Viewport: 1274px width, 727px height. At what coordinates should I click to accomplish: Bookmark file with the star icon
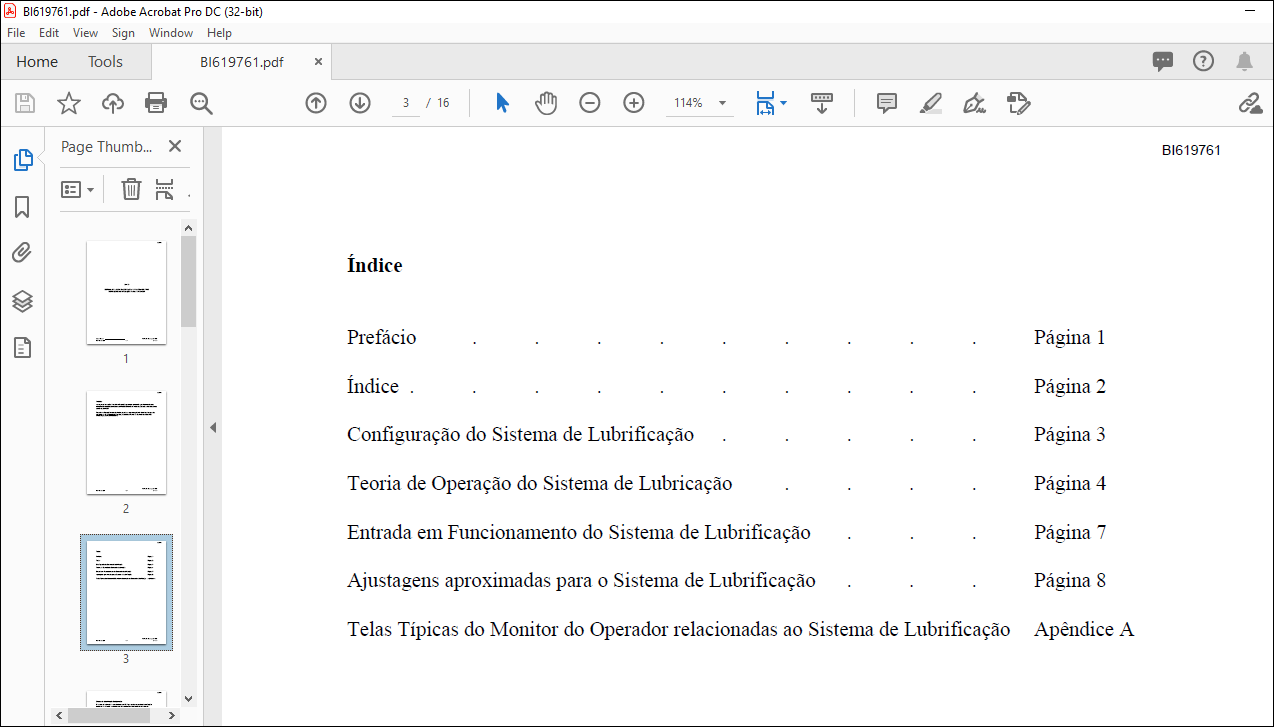(x=68, y=103)
